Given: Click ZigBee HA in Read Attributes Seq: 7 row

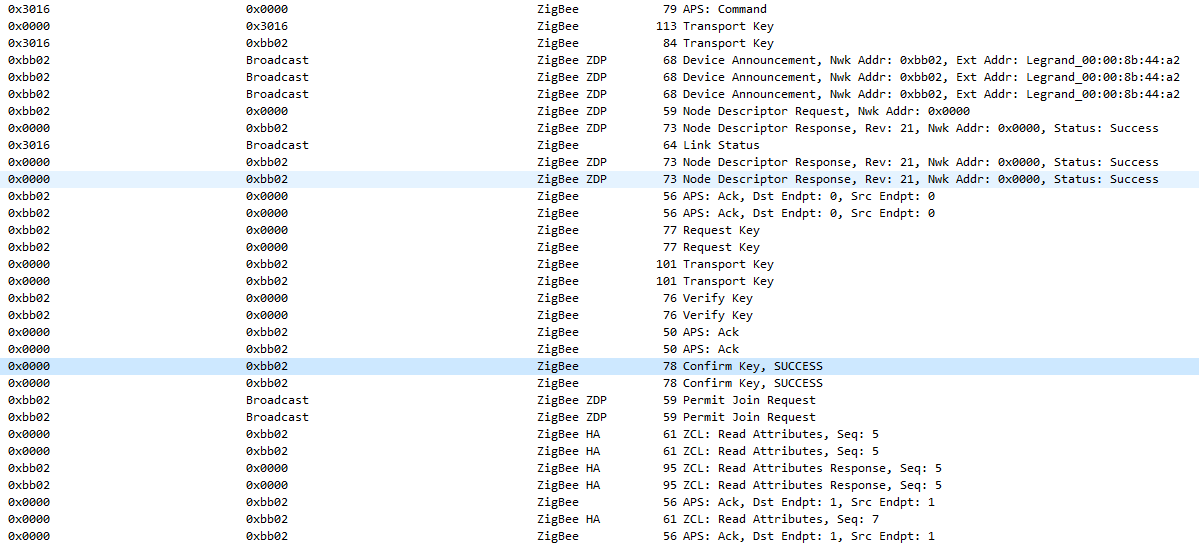Looking at the screenshot, I should click(568, 519).
